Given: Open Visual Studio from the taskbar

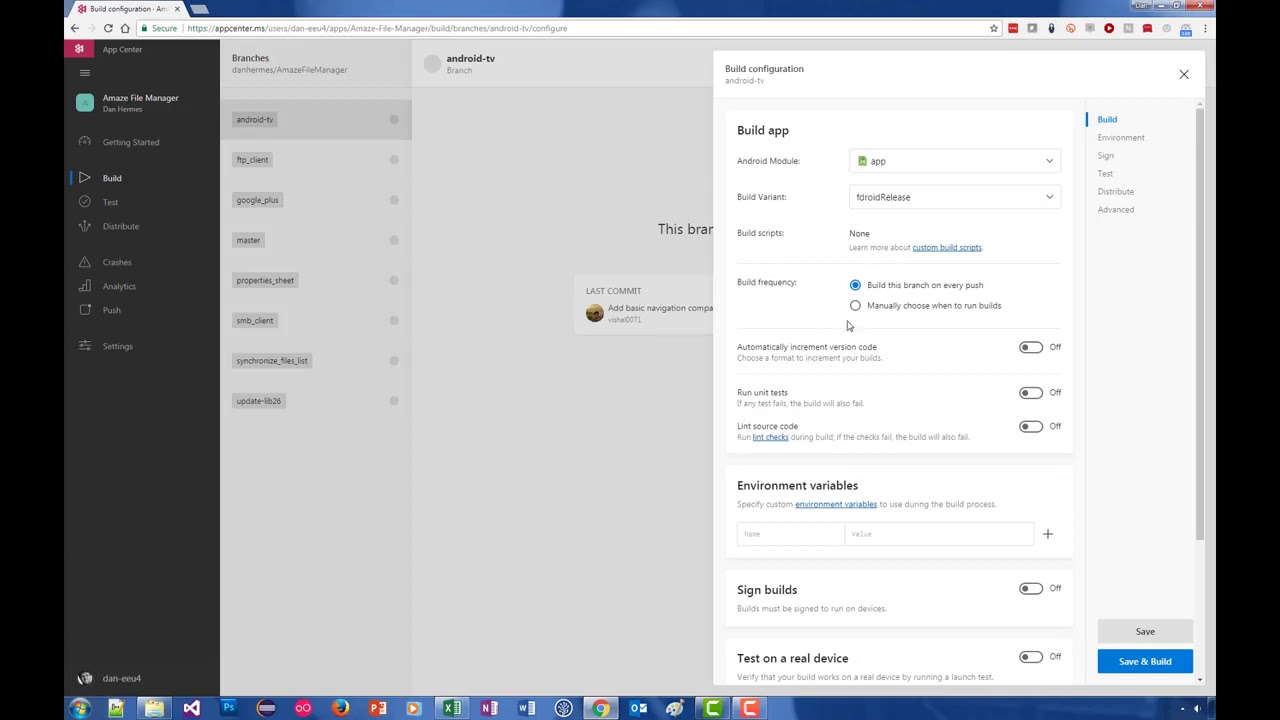Looking at the screenshot, I should click(x=191, y=708).
